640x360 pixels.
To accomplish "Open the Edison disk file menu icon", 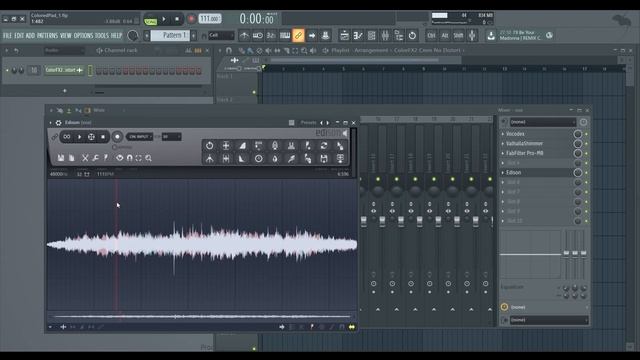I will [x=61, y=158].
